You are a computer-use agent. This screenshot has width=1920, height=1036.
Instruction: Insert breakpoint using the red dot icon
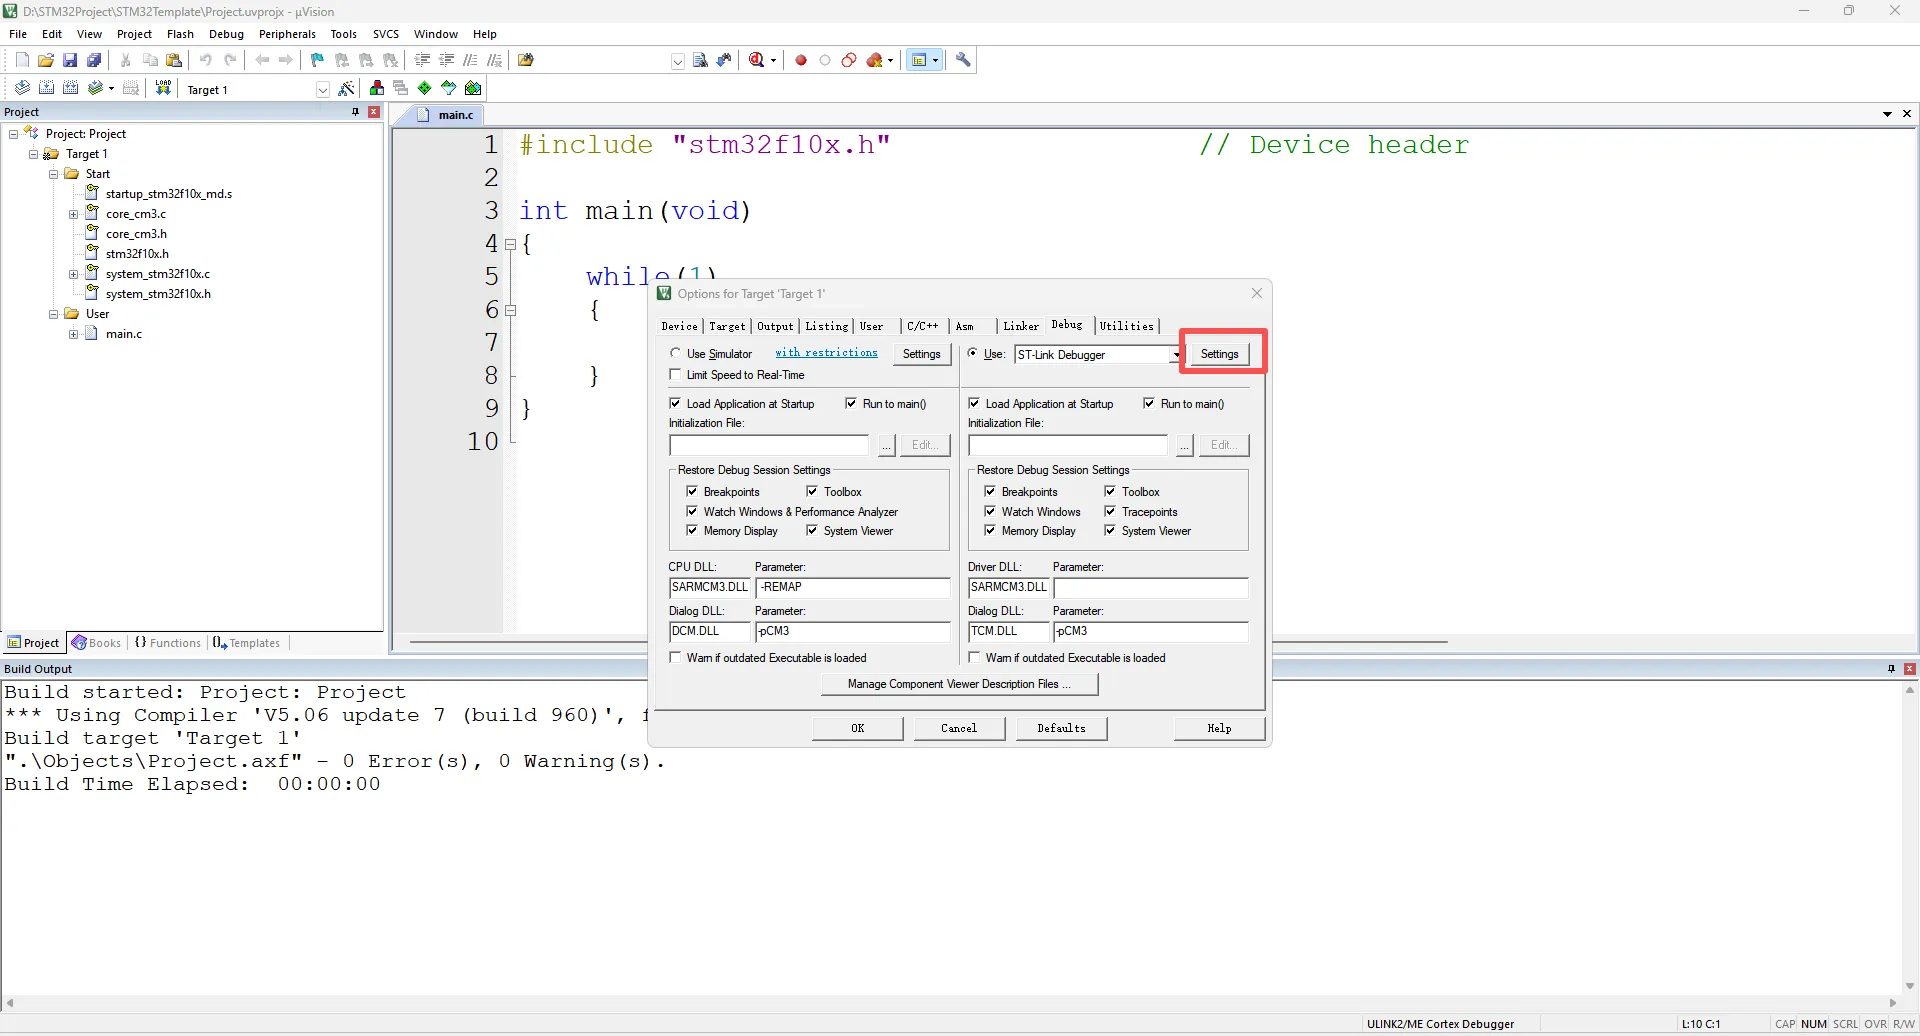[x=801, y=60]
